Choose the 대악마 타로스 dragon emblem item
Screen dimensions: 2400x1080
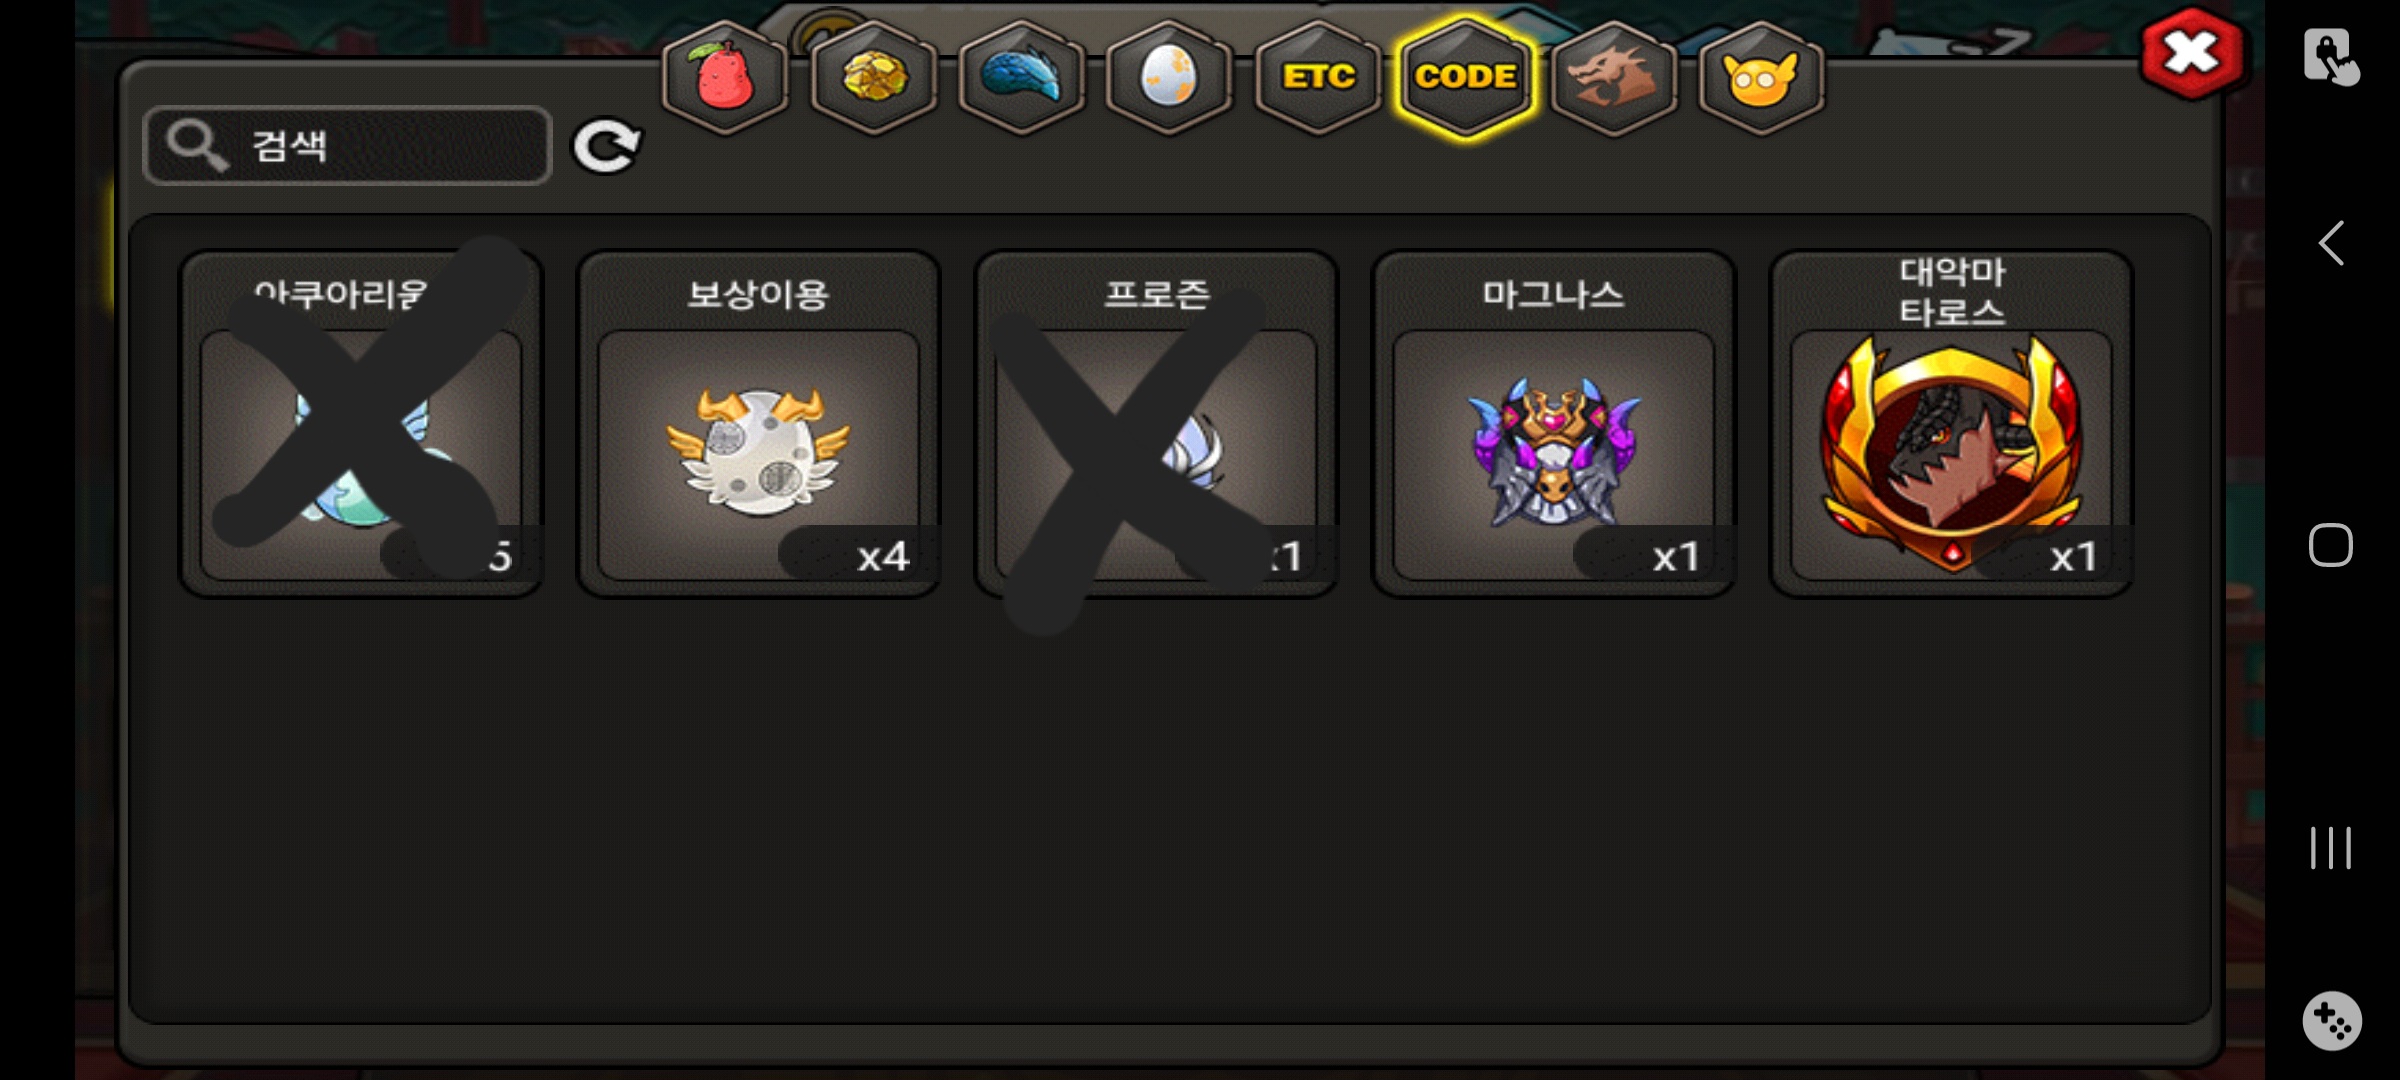(x=1951, y=424)
